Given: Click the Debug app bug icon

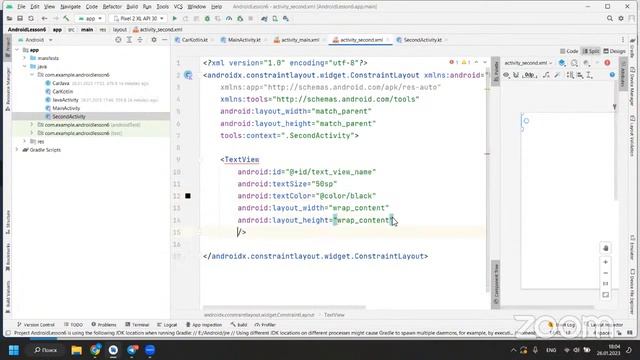Looking at the screenshot, I should (207, 18).
